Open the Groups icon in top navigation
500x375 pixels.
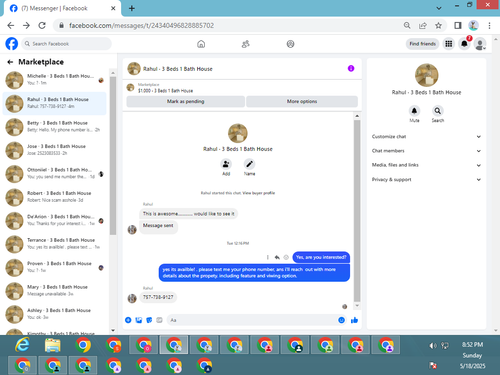coord(290,44)
